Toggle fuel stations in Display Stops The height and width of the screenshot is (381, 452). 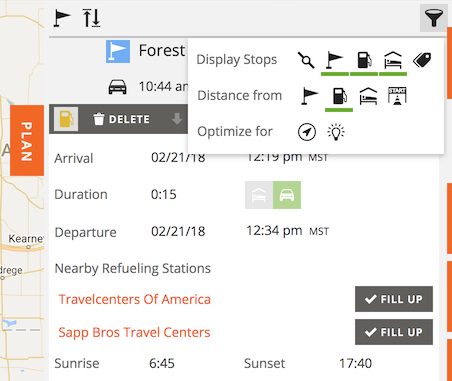pyautogui.click(x=364, y=60)
